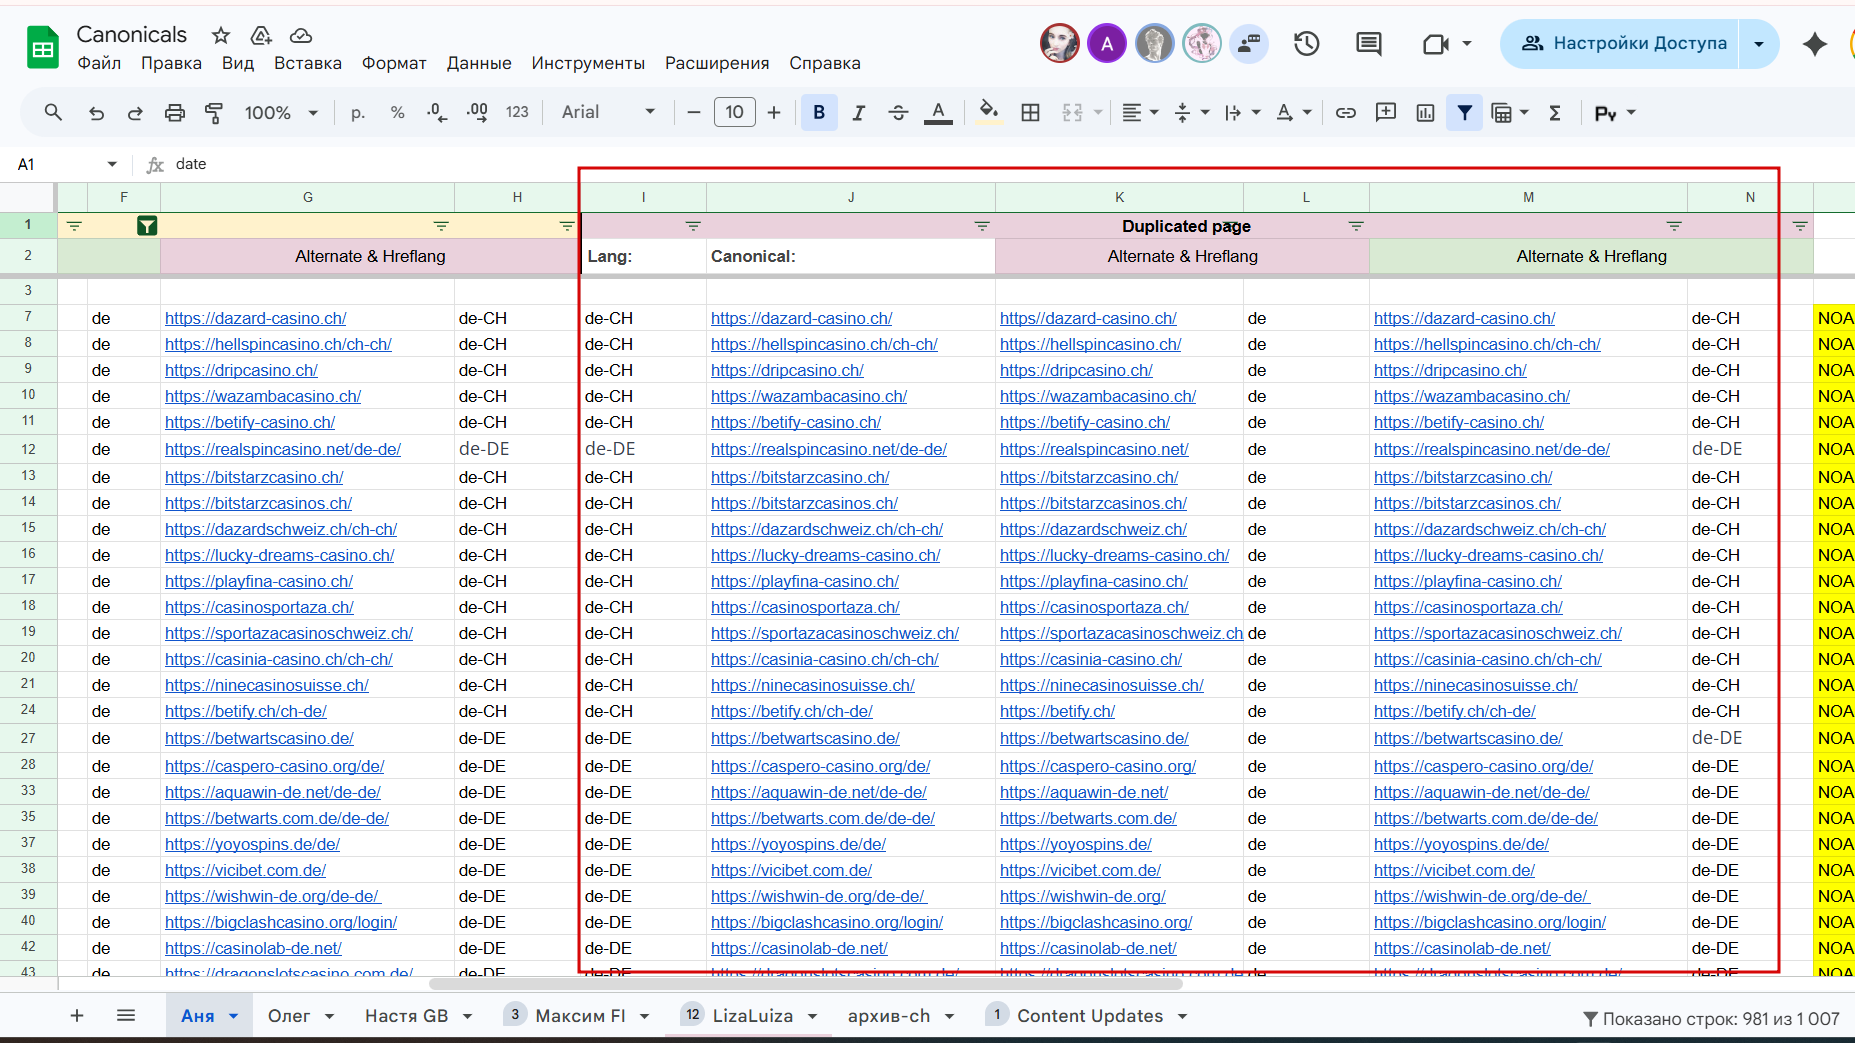Toggle italic formatting
The image size is (1855, 1043).
coord(858,113)
